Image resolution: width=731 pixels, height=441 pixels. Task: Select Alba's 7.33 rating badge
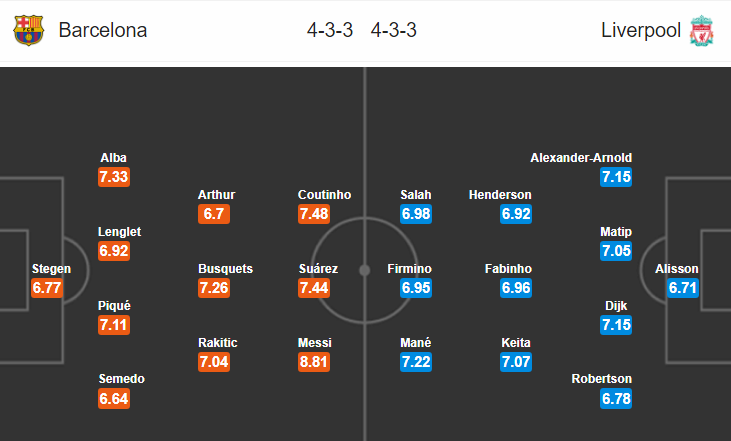click(x=114, y=177)
